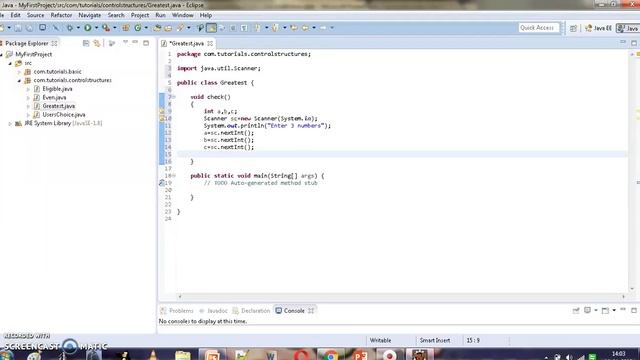The width and height of the screenshot is (640, 360).
Task: Collapse the check() method fold marker
Action: click(x=174, y=97)
